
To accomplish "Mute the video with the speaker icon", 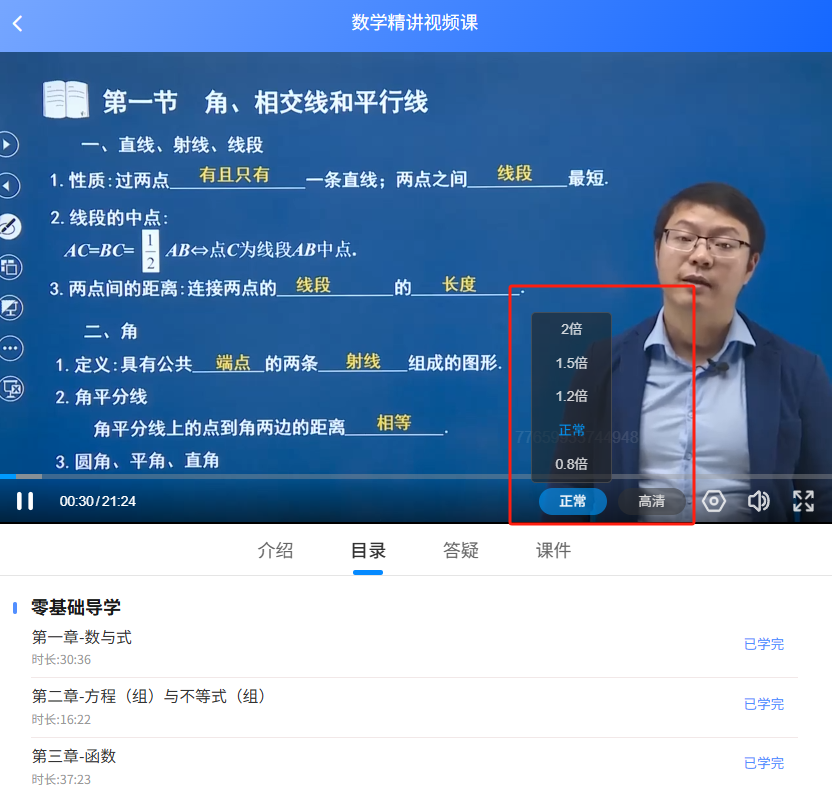I will click(759, 501).
